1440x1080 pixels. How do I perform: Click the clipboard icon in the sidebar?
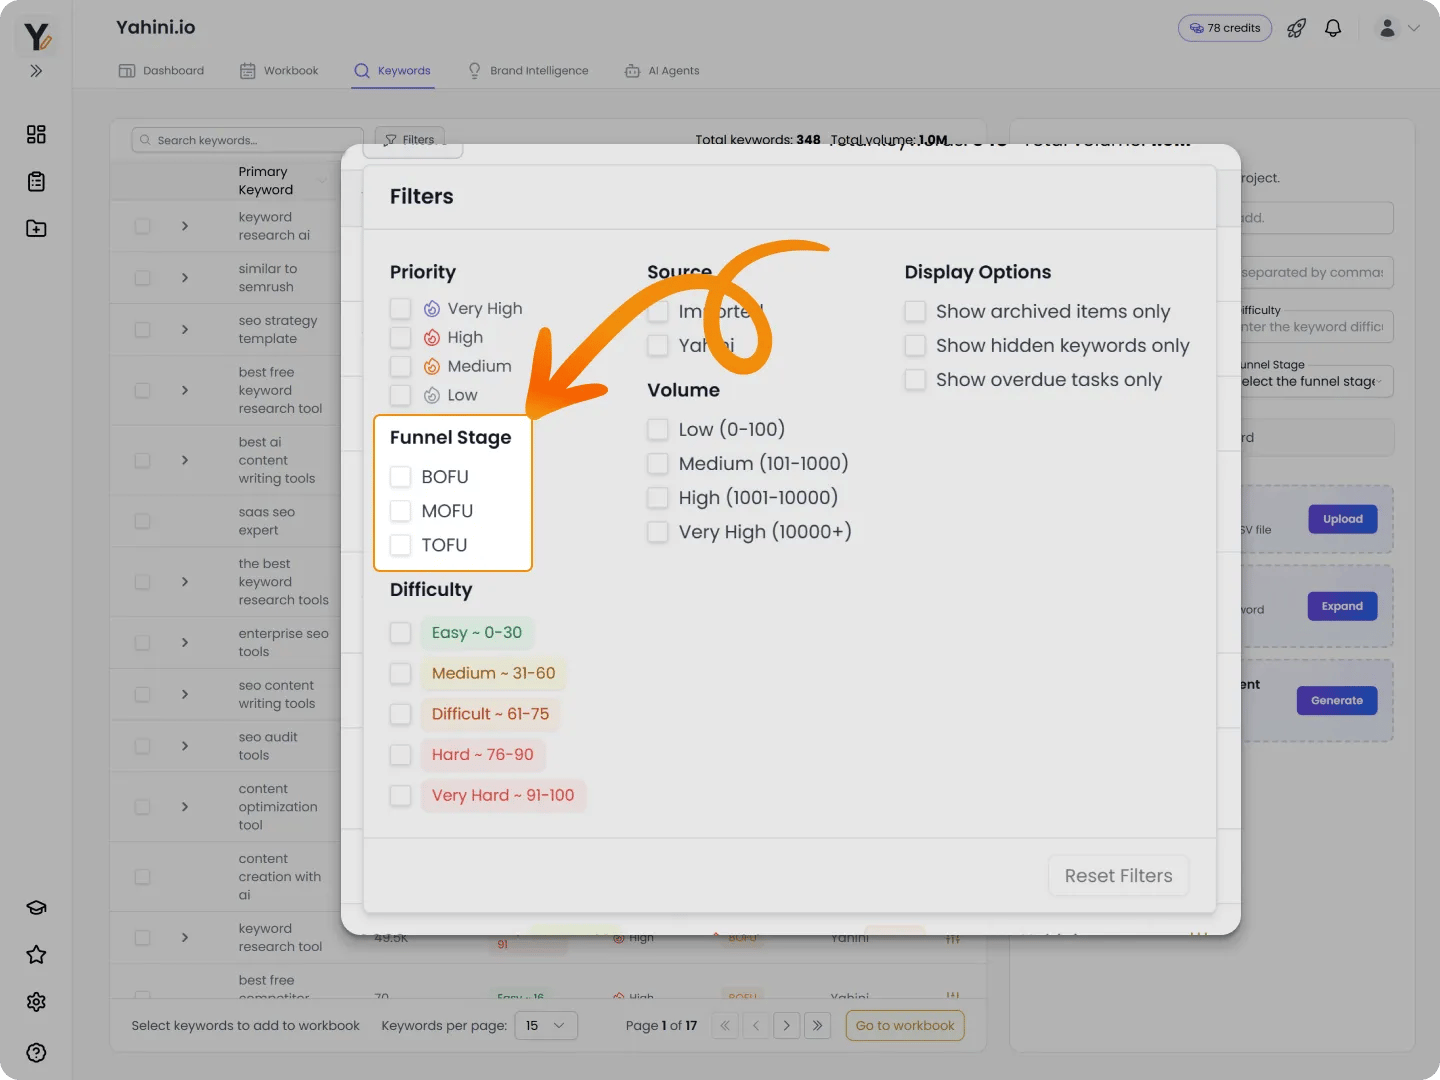coord(36,181)
